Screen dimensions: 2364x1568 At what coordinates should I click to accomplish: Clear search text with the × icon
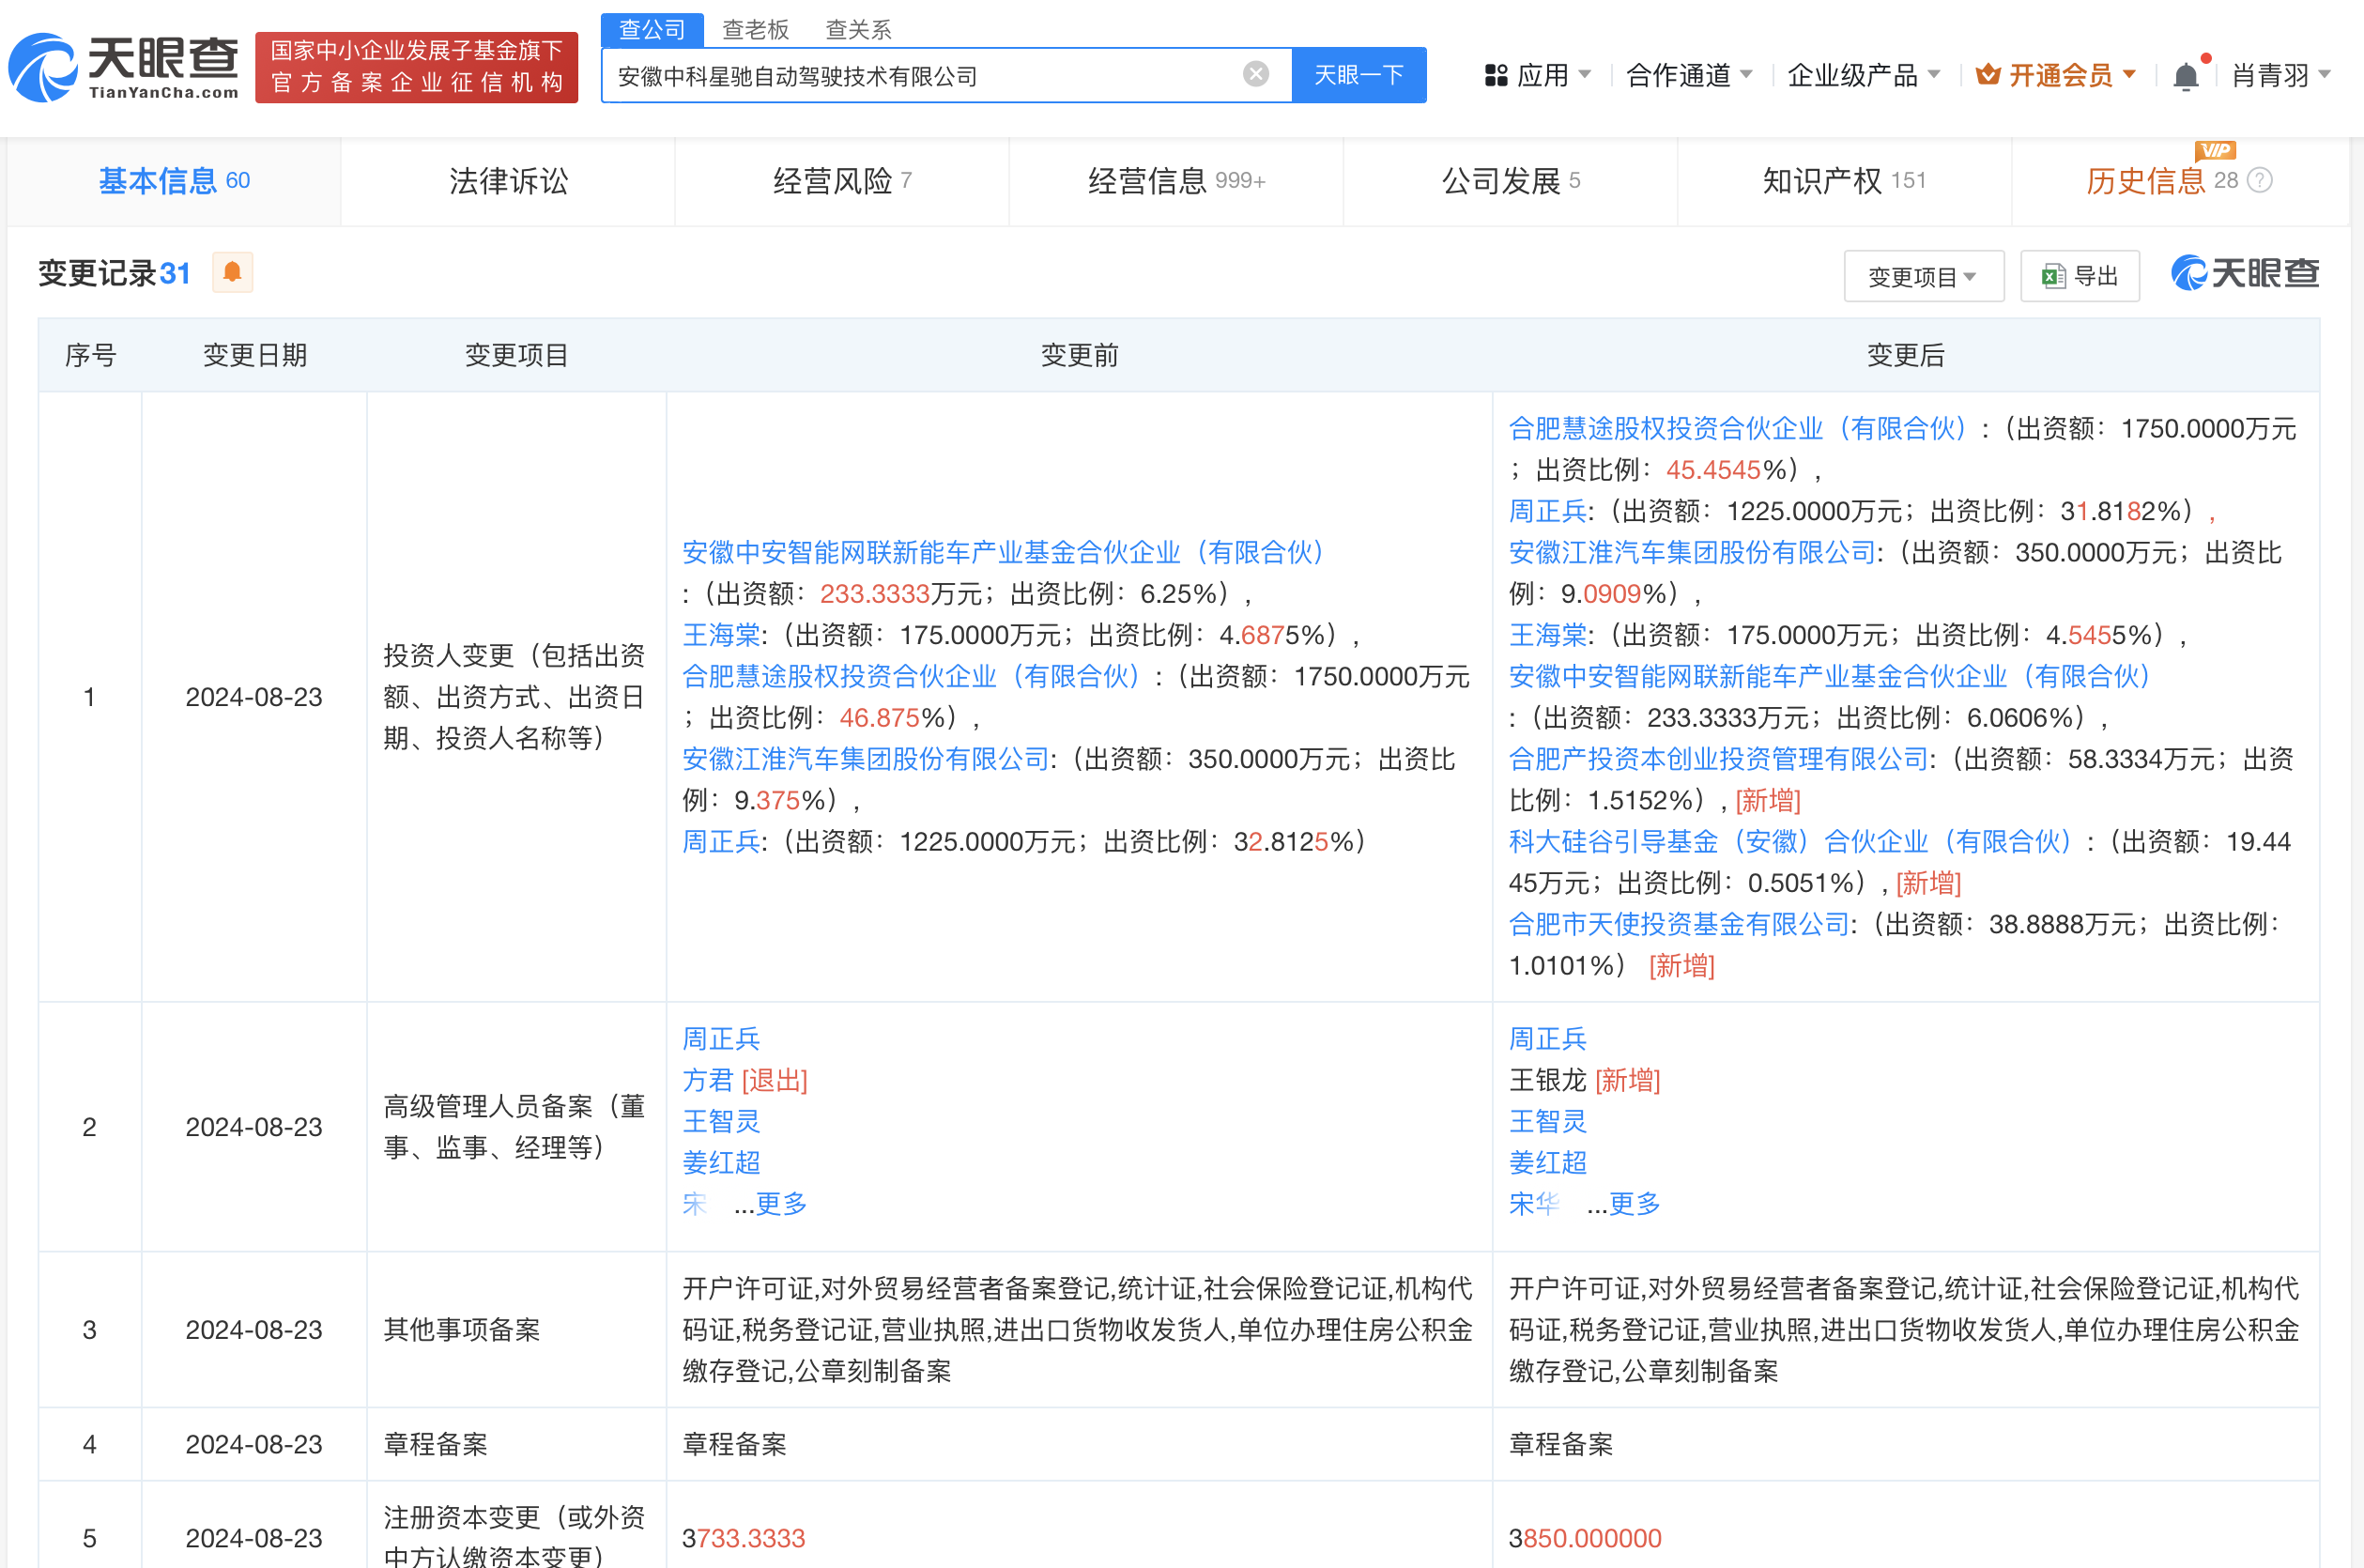point(1255,72)
